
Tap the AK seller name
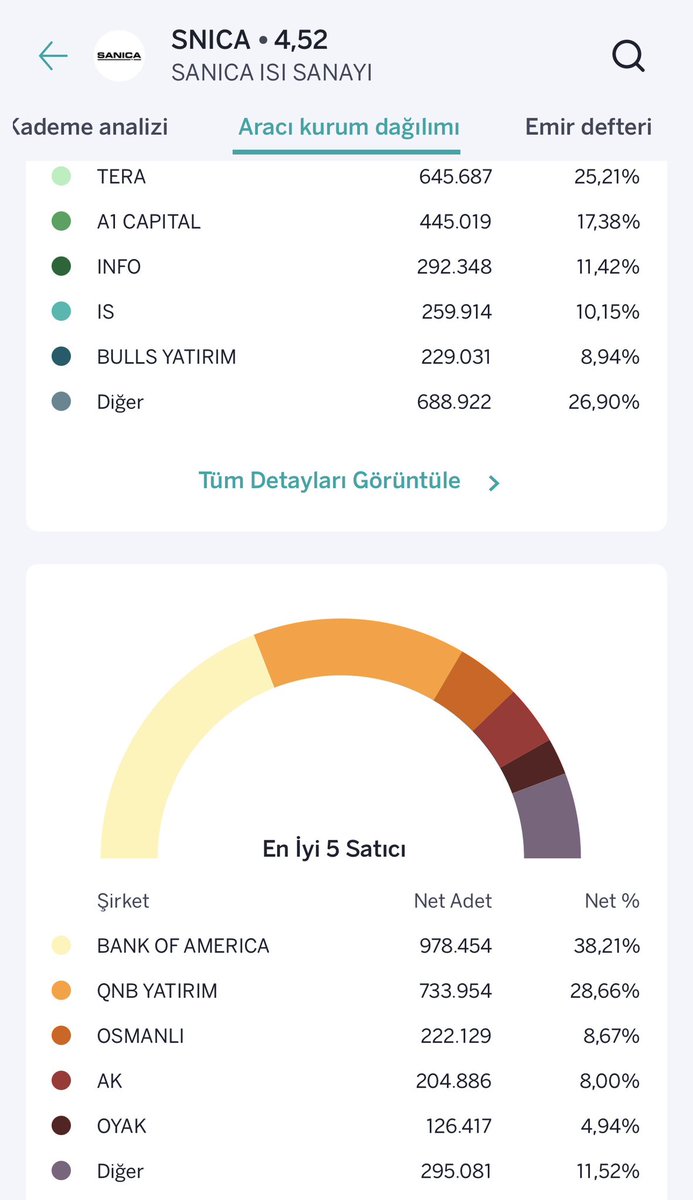(x=110, y=1081)
